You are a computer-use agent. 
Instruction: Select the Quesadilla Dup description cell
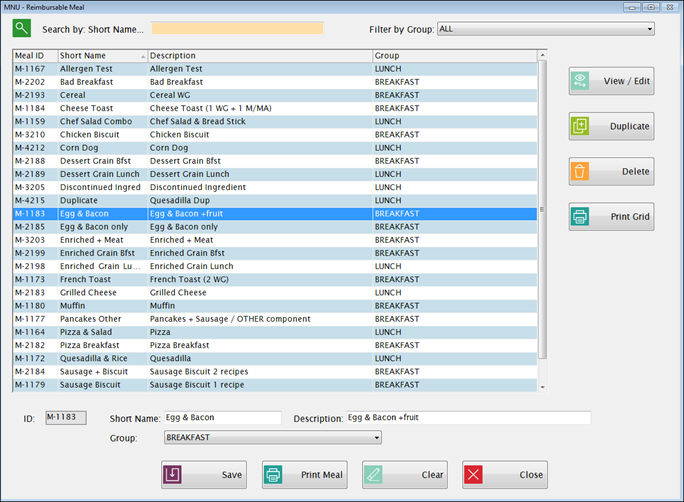tap(260, 200)
